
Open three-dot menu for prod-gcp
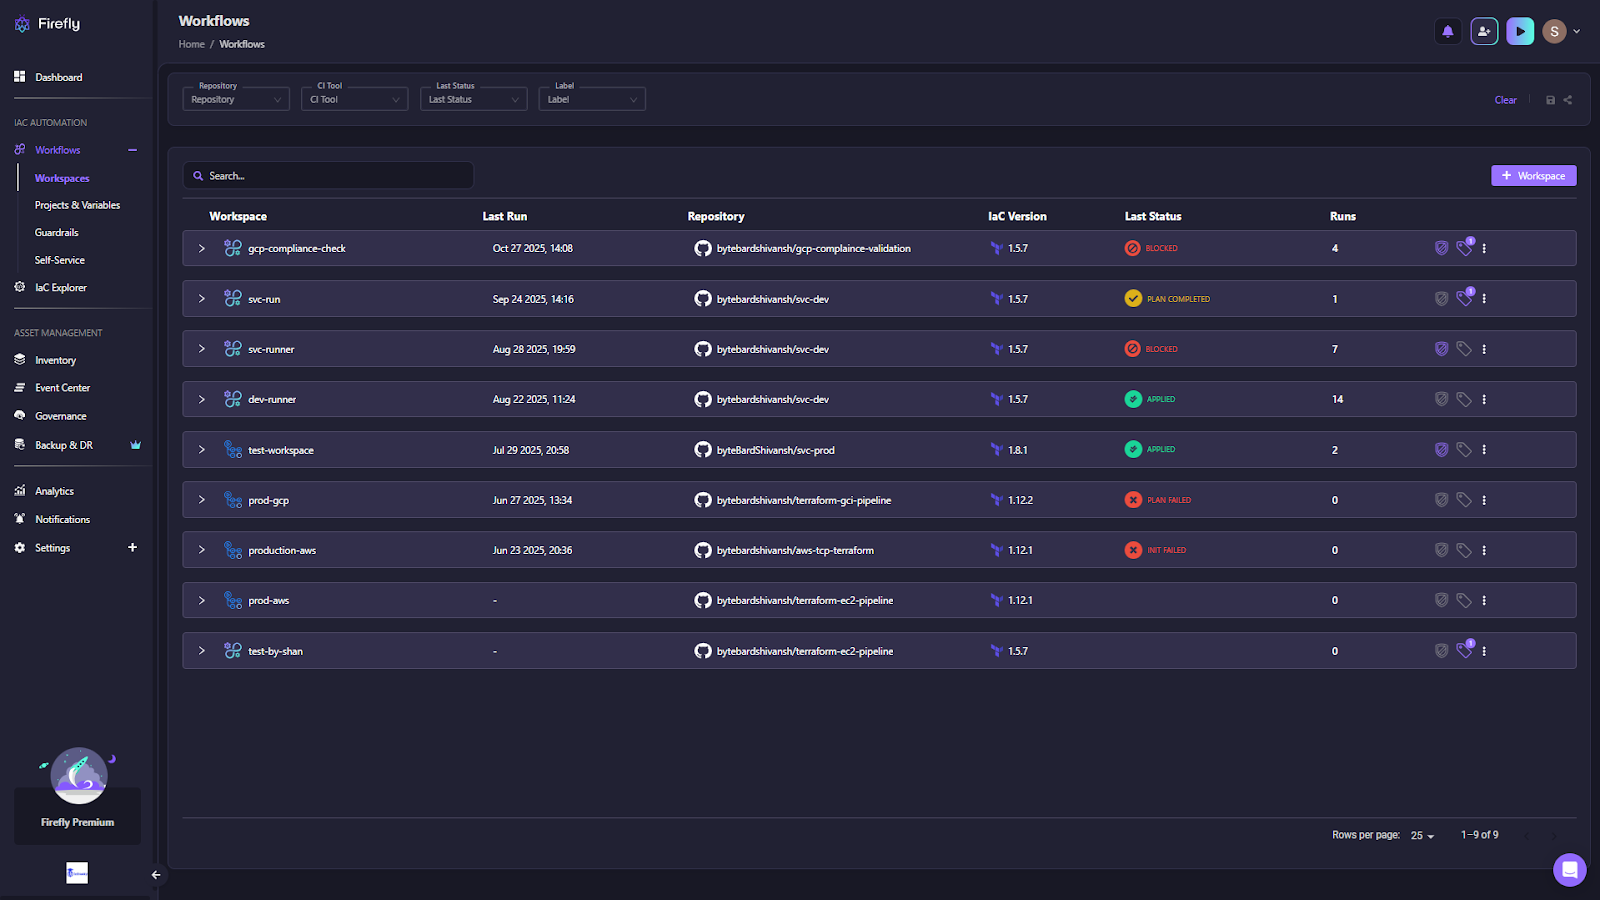tap(1484, 500)
